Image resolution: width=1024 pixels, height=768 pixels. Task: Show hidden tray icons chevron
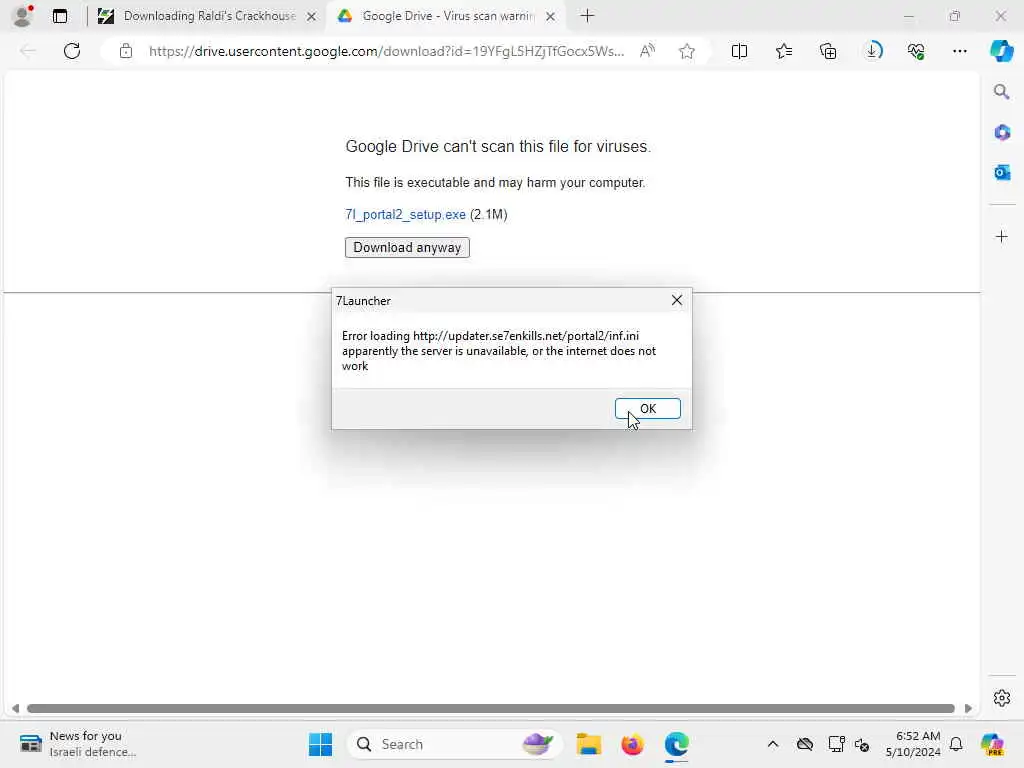pyautogui.click(x=773, y=744)
